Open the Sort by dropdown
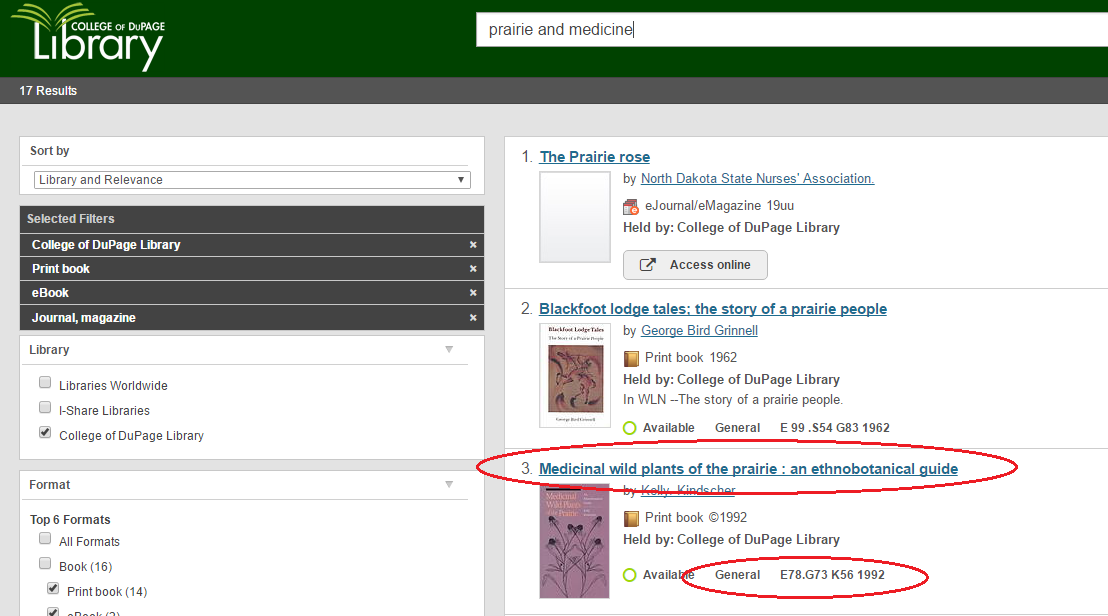This screenshot has height=616, width=1108. 252,180
